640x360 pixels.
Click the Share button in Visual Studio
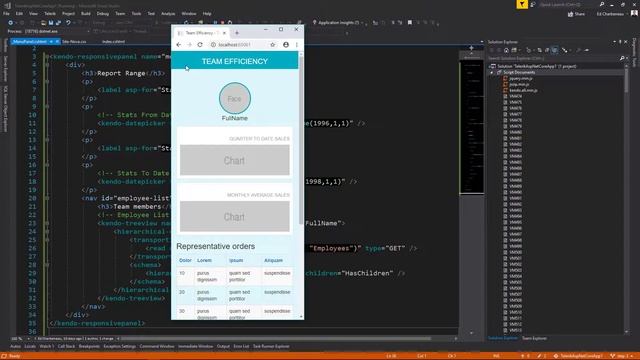pos(576,14)
